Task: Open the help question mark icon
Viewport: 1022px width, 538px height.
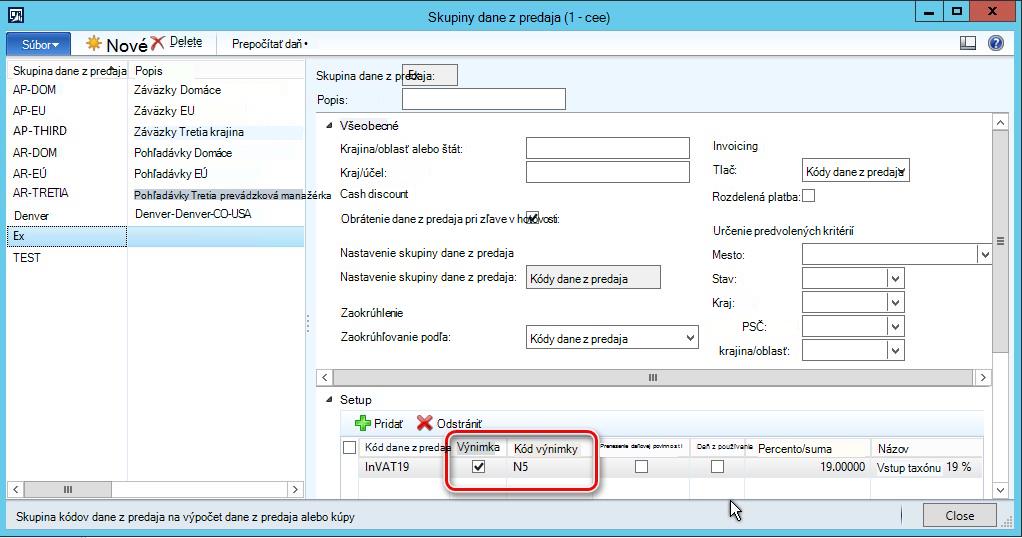Action: pyautogui.click(x=996, y=43)
